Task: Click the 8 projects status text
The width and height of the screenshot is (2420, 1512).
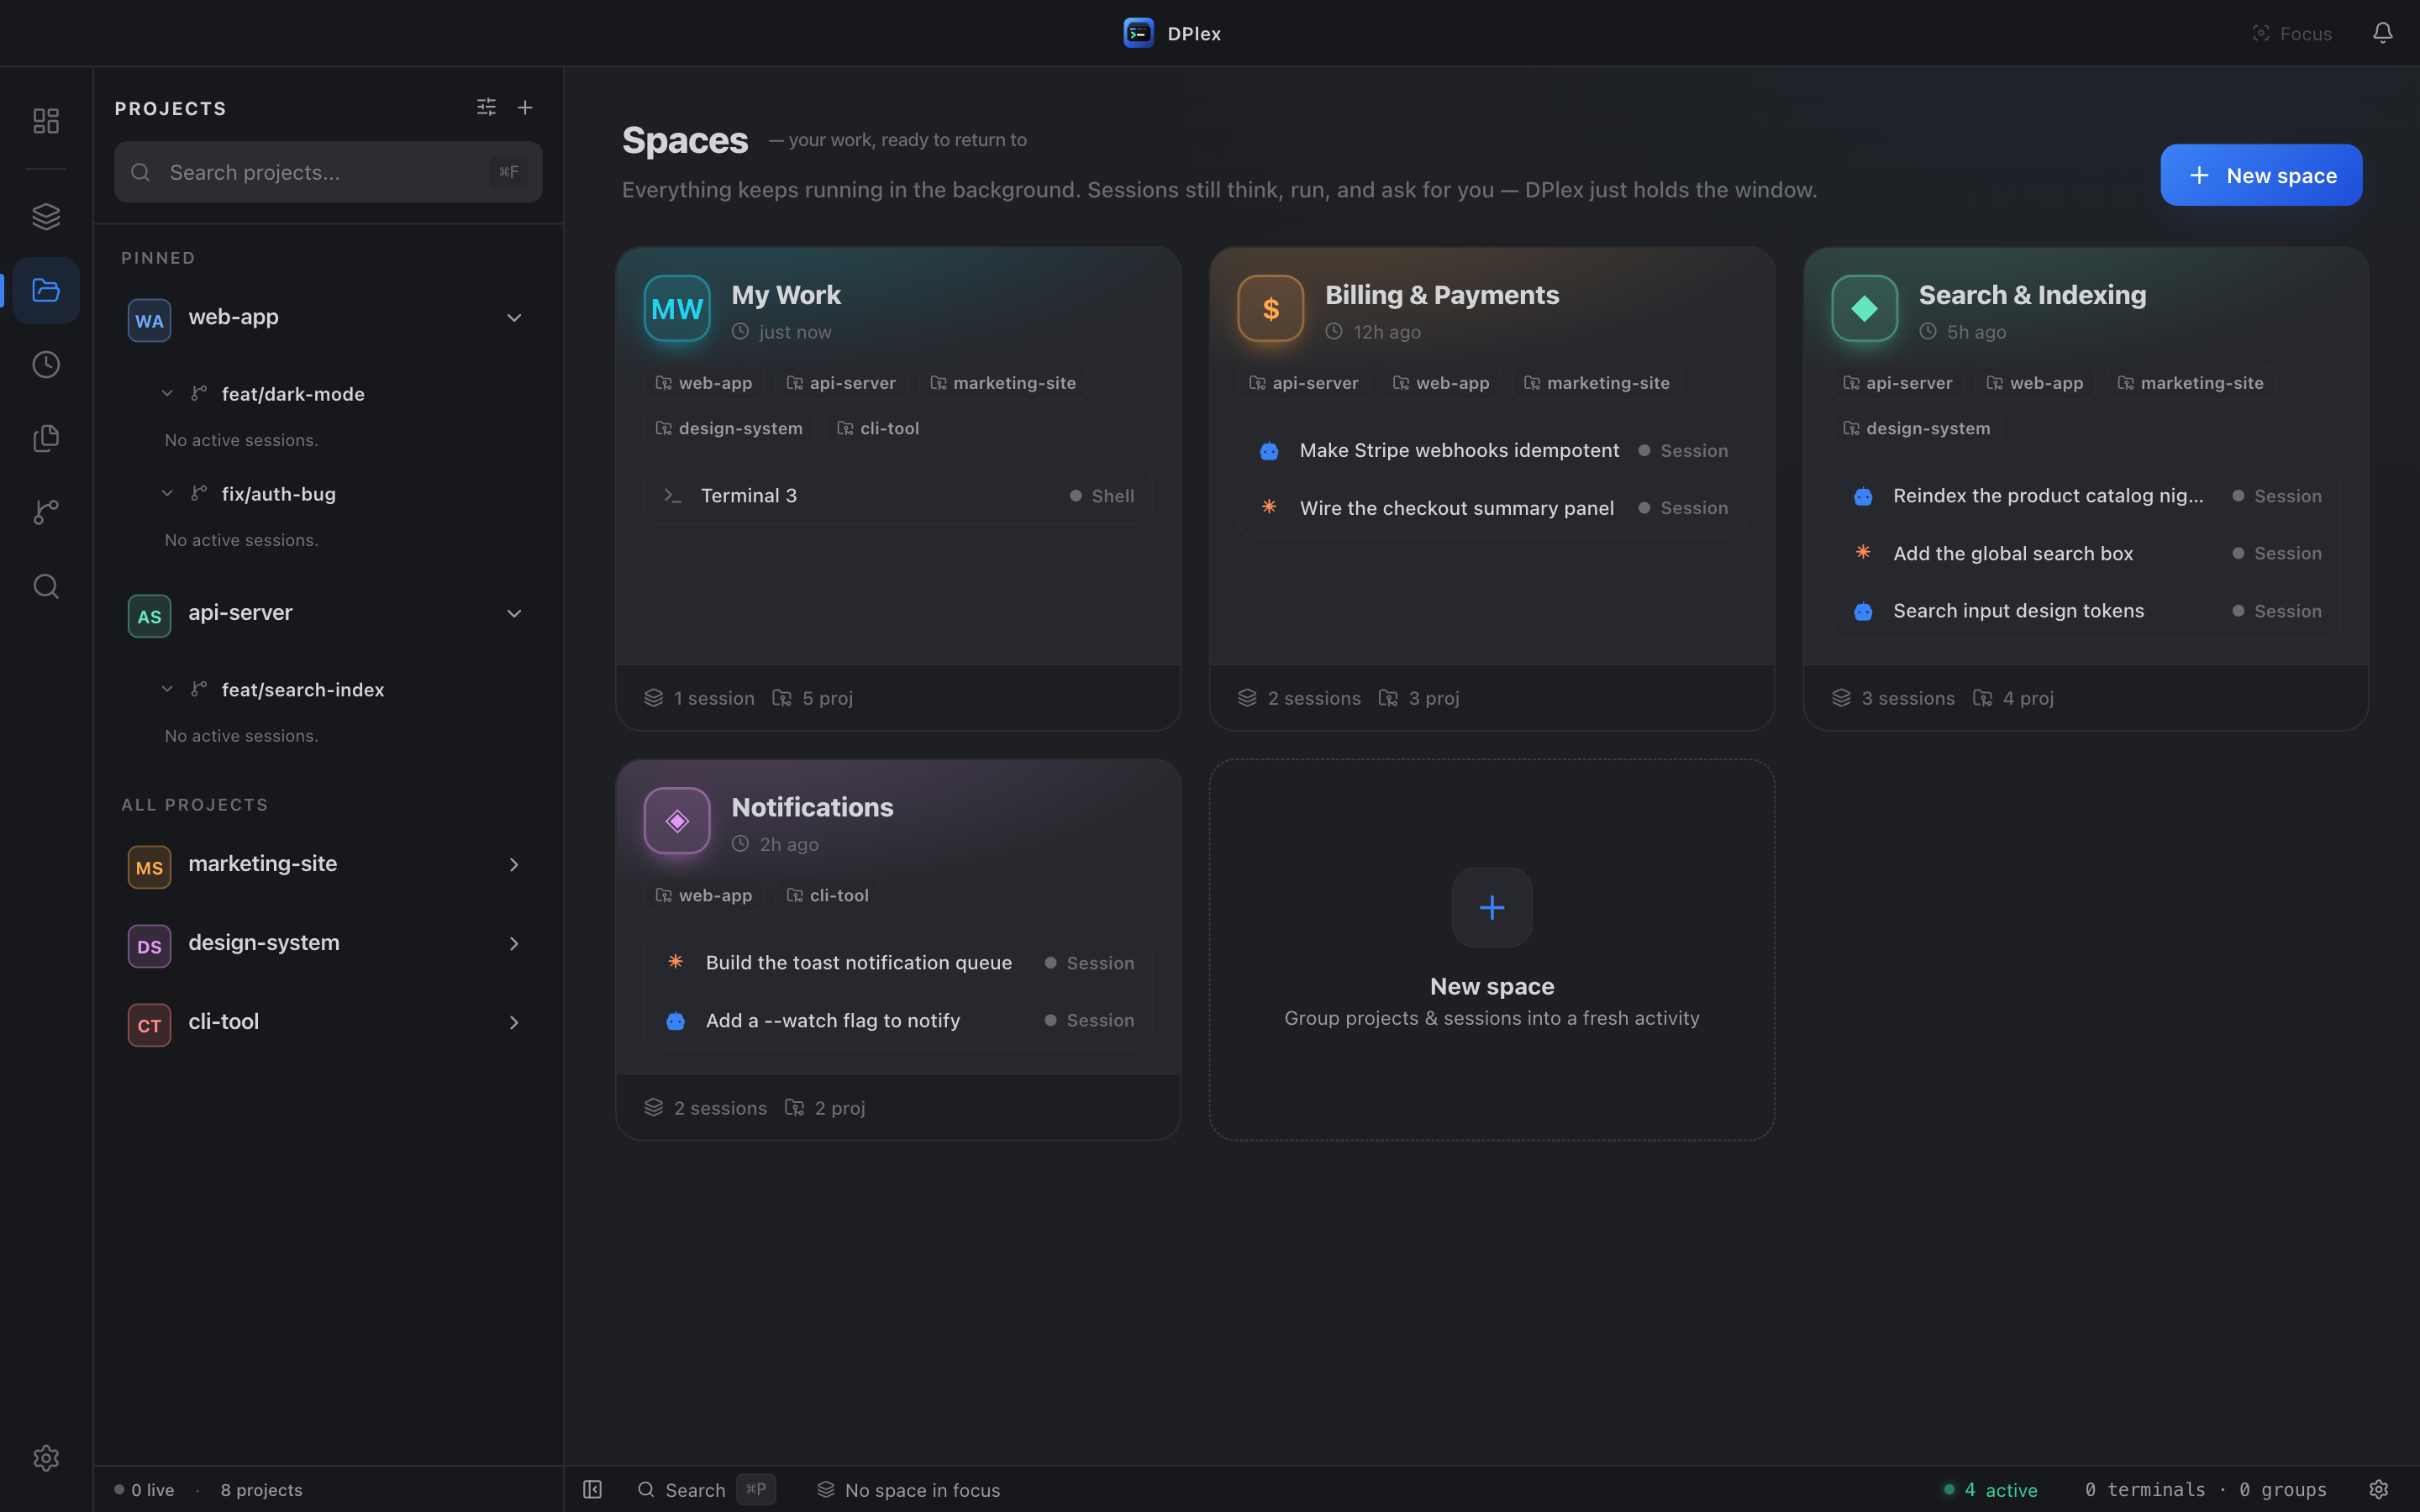Action: pyautogui.click(x=261, y=1490)
